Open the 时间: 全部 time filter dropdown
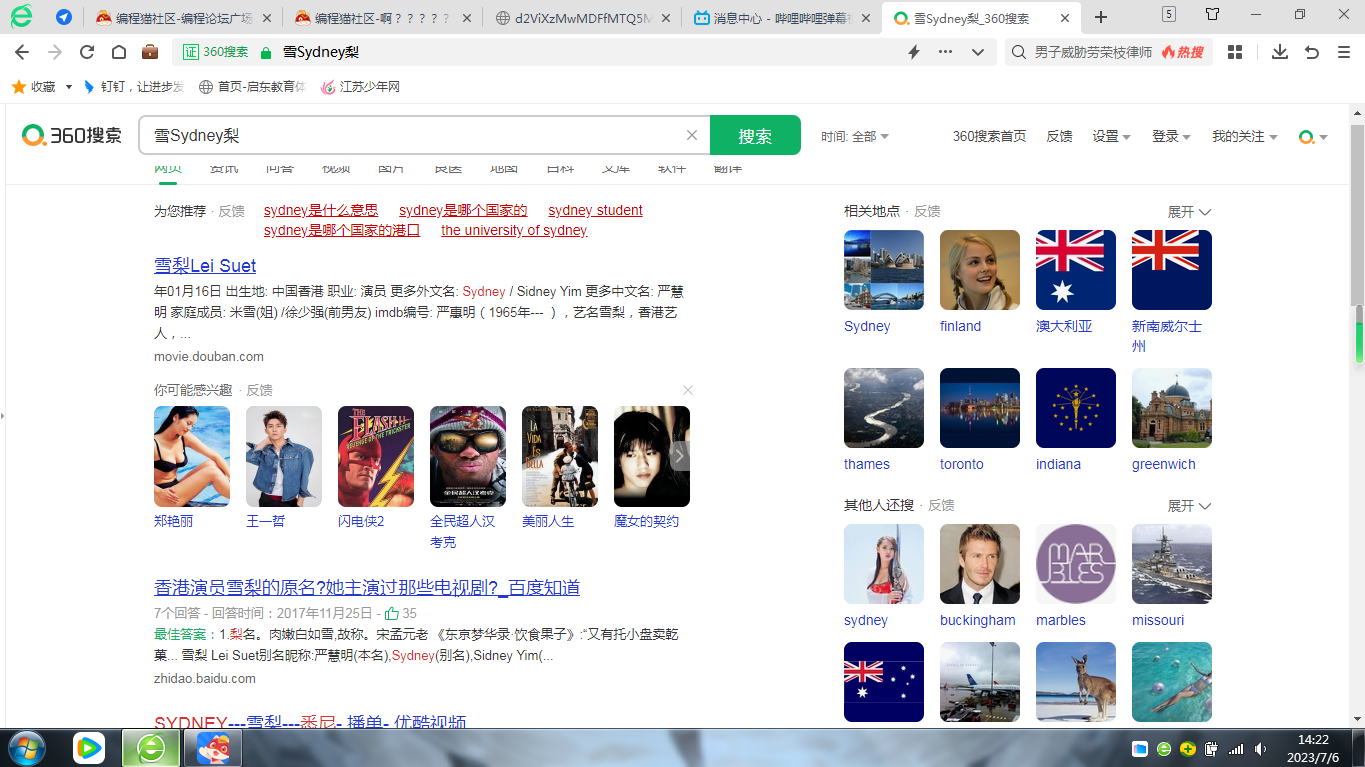The width and height of the screenshot is (1365, 767). (855, 136)
